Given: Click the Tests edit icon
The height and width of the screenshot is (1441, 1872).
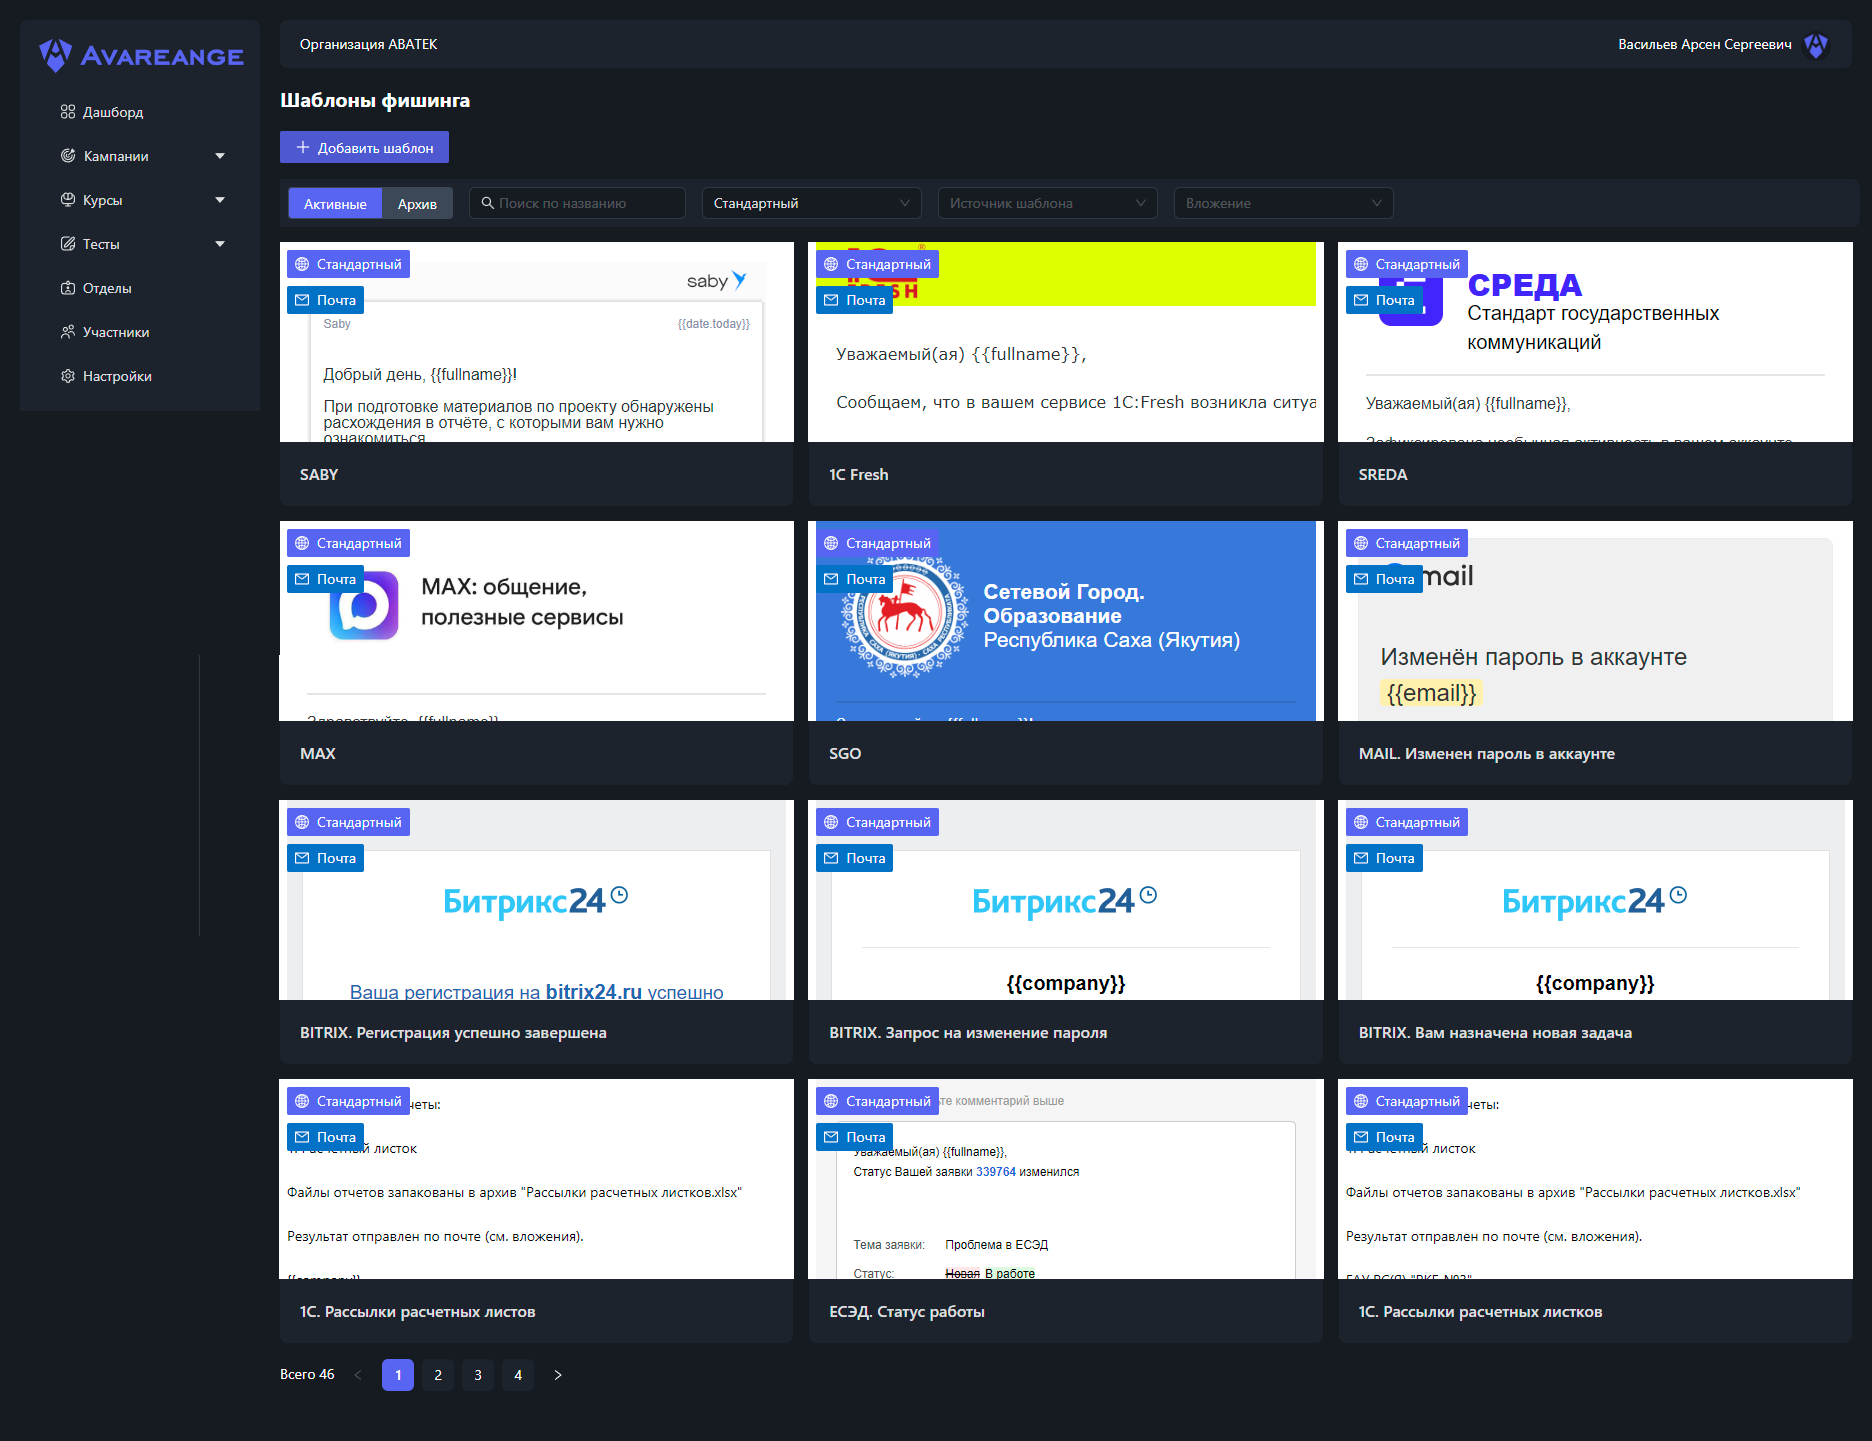Looking at the screenshot, I should coord(68,244).
